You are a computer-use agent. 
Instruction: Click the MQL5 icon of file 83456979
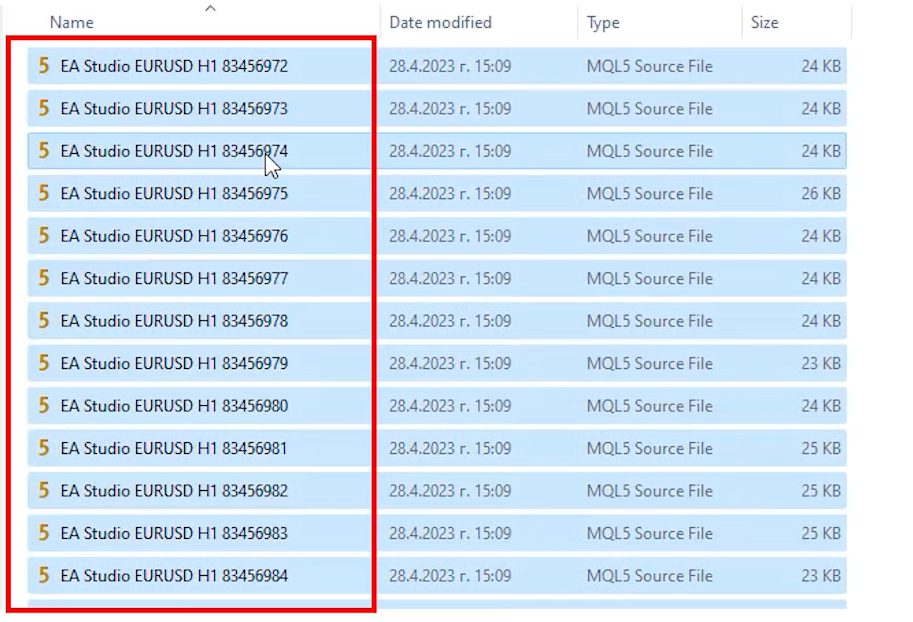43,363
